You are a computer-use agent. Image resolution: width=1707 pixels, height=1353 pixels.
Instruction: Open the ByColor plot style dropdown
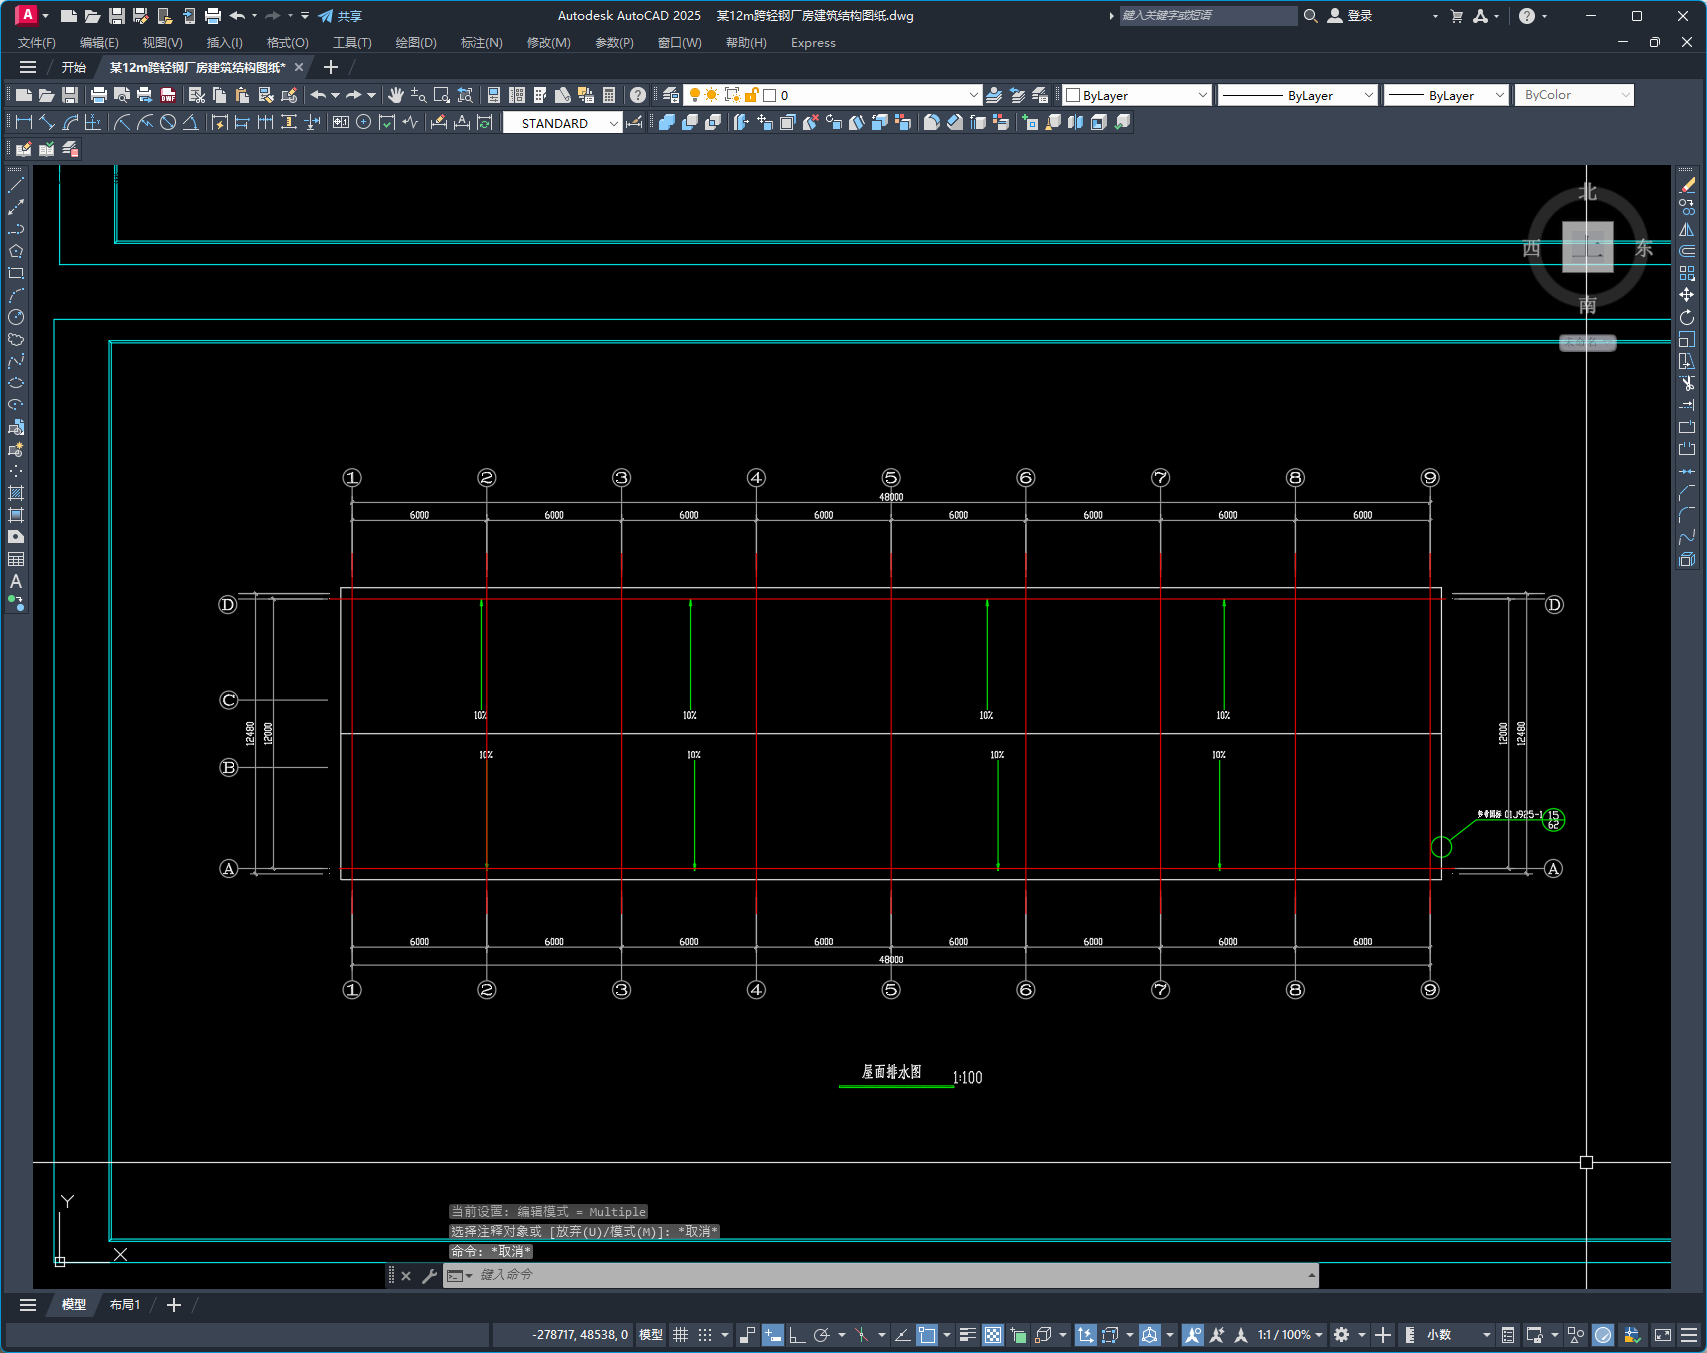[x=1574, y=95]
